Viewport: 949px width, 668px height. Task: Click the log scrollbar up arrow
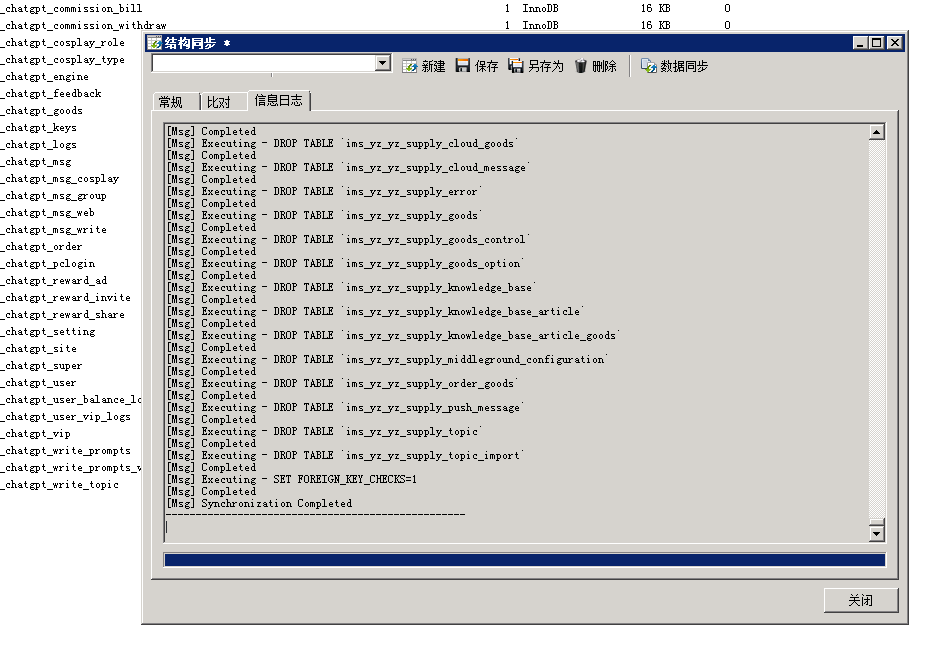pyautogui.click(x=876, y=130)
